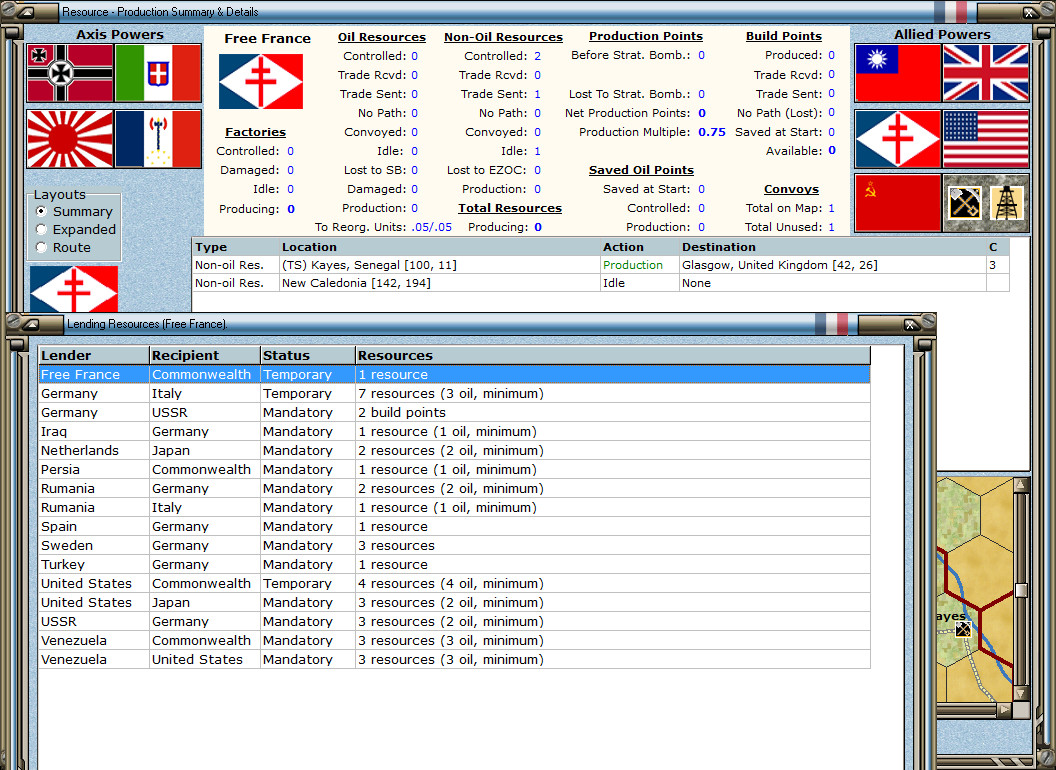Select the USSR to Germany lending row
The image size is (1056, 770).
click(x=455, y=621)
